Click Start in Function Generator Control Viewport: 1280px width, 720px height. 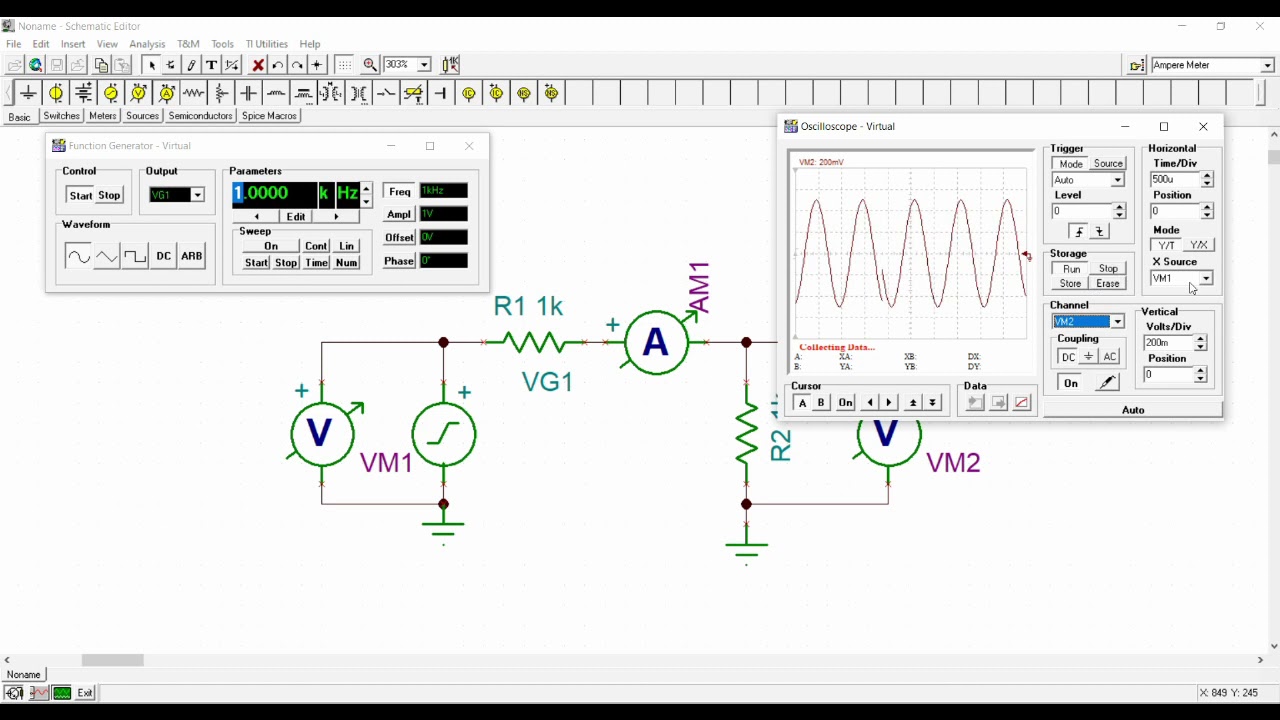coord(81,195)
